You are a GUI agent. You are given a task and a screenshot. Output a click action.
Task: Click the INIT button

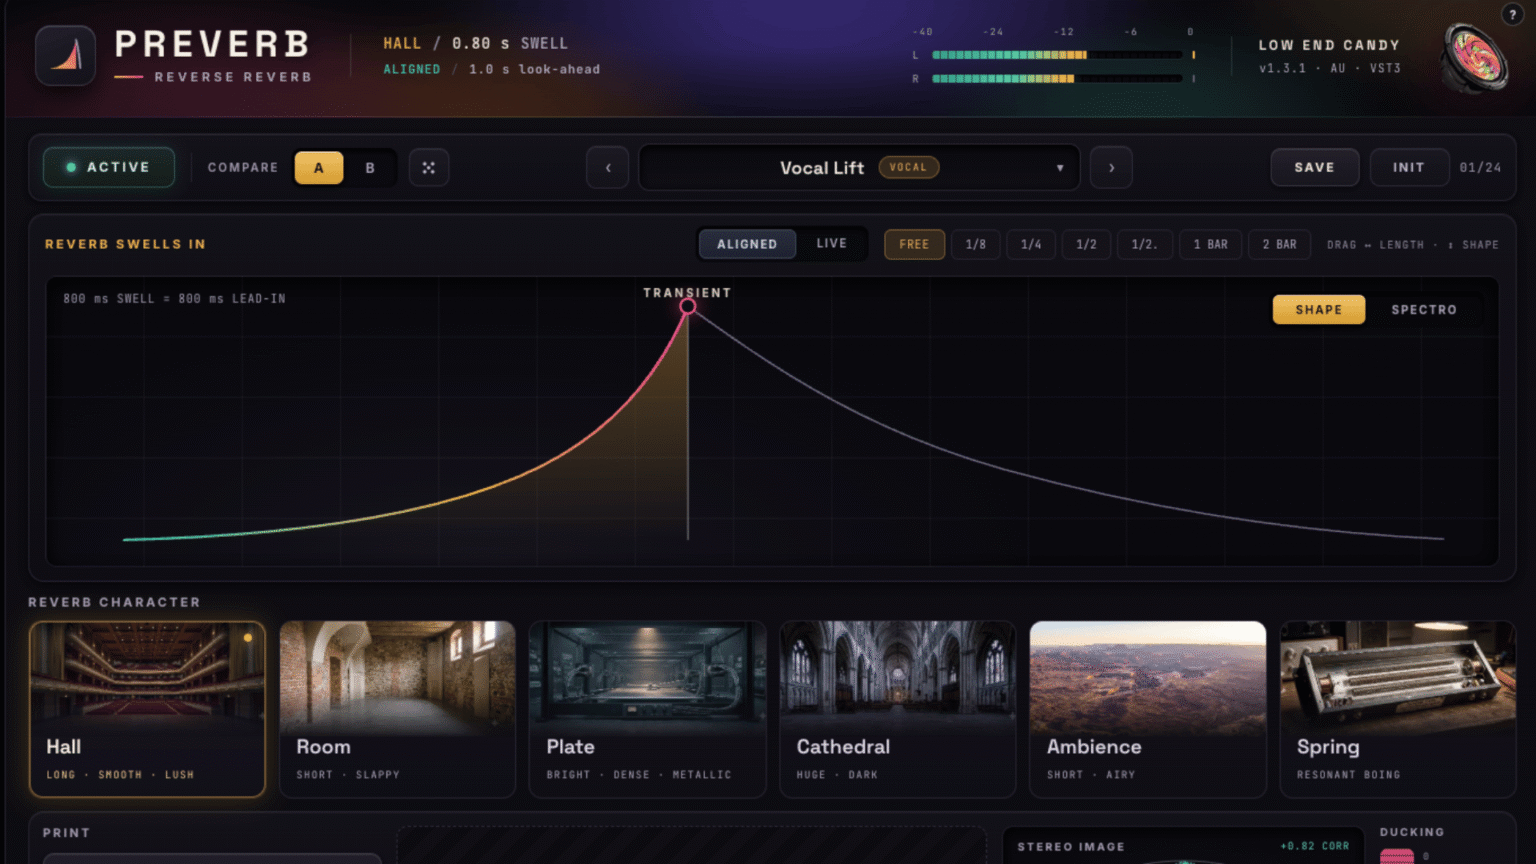(1409, 168)
